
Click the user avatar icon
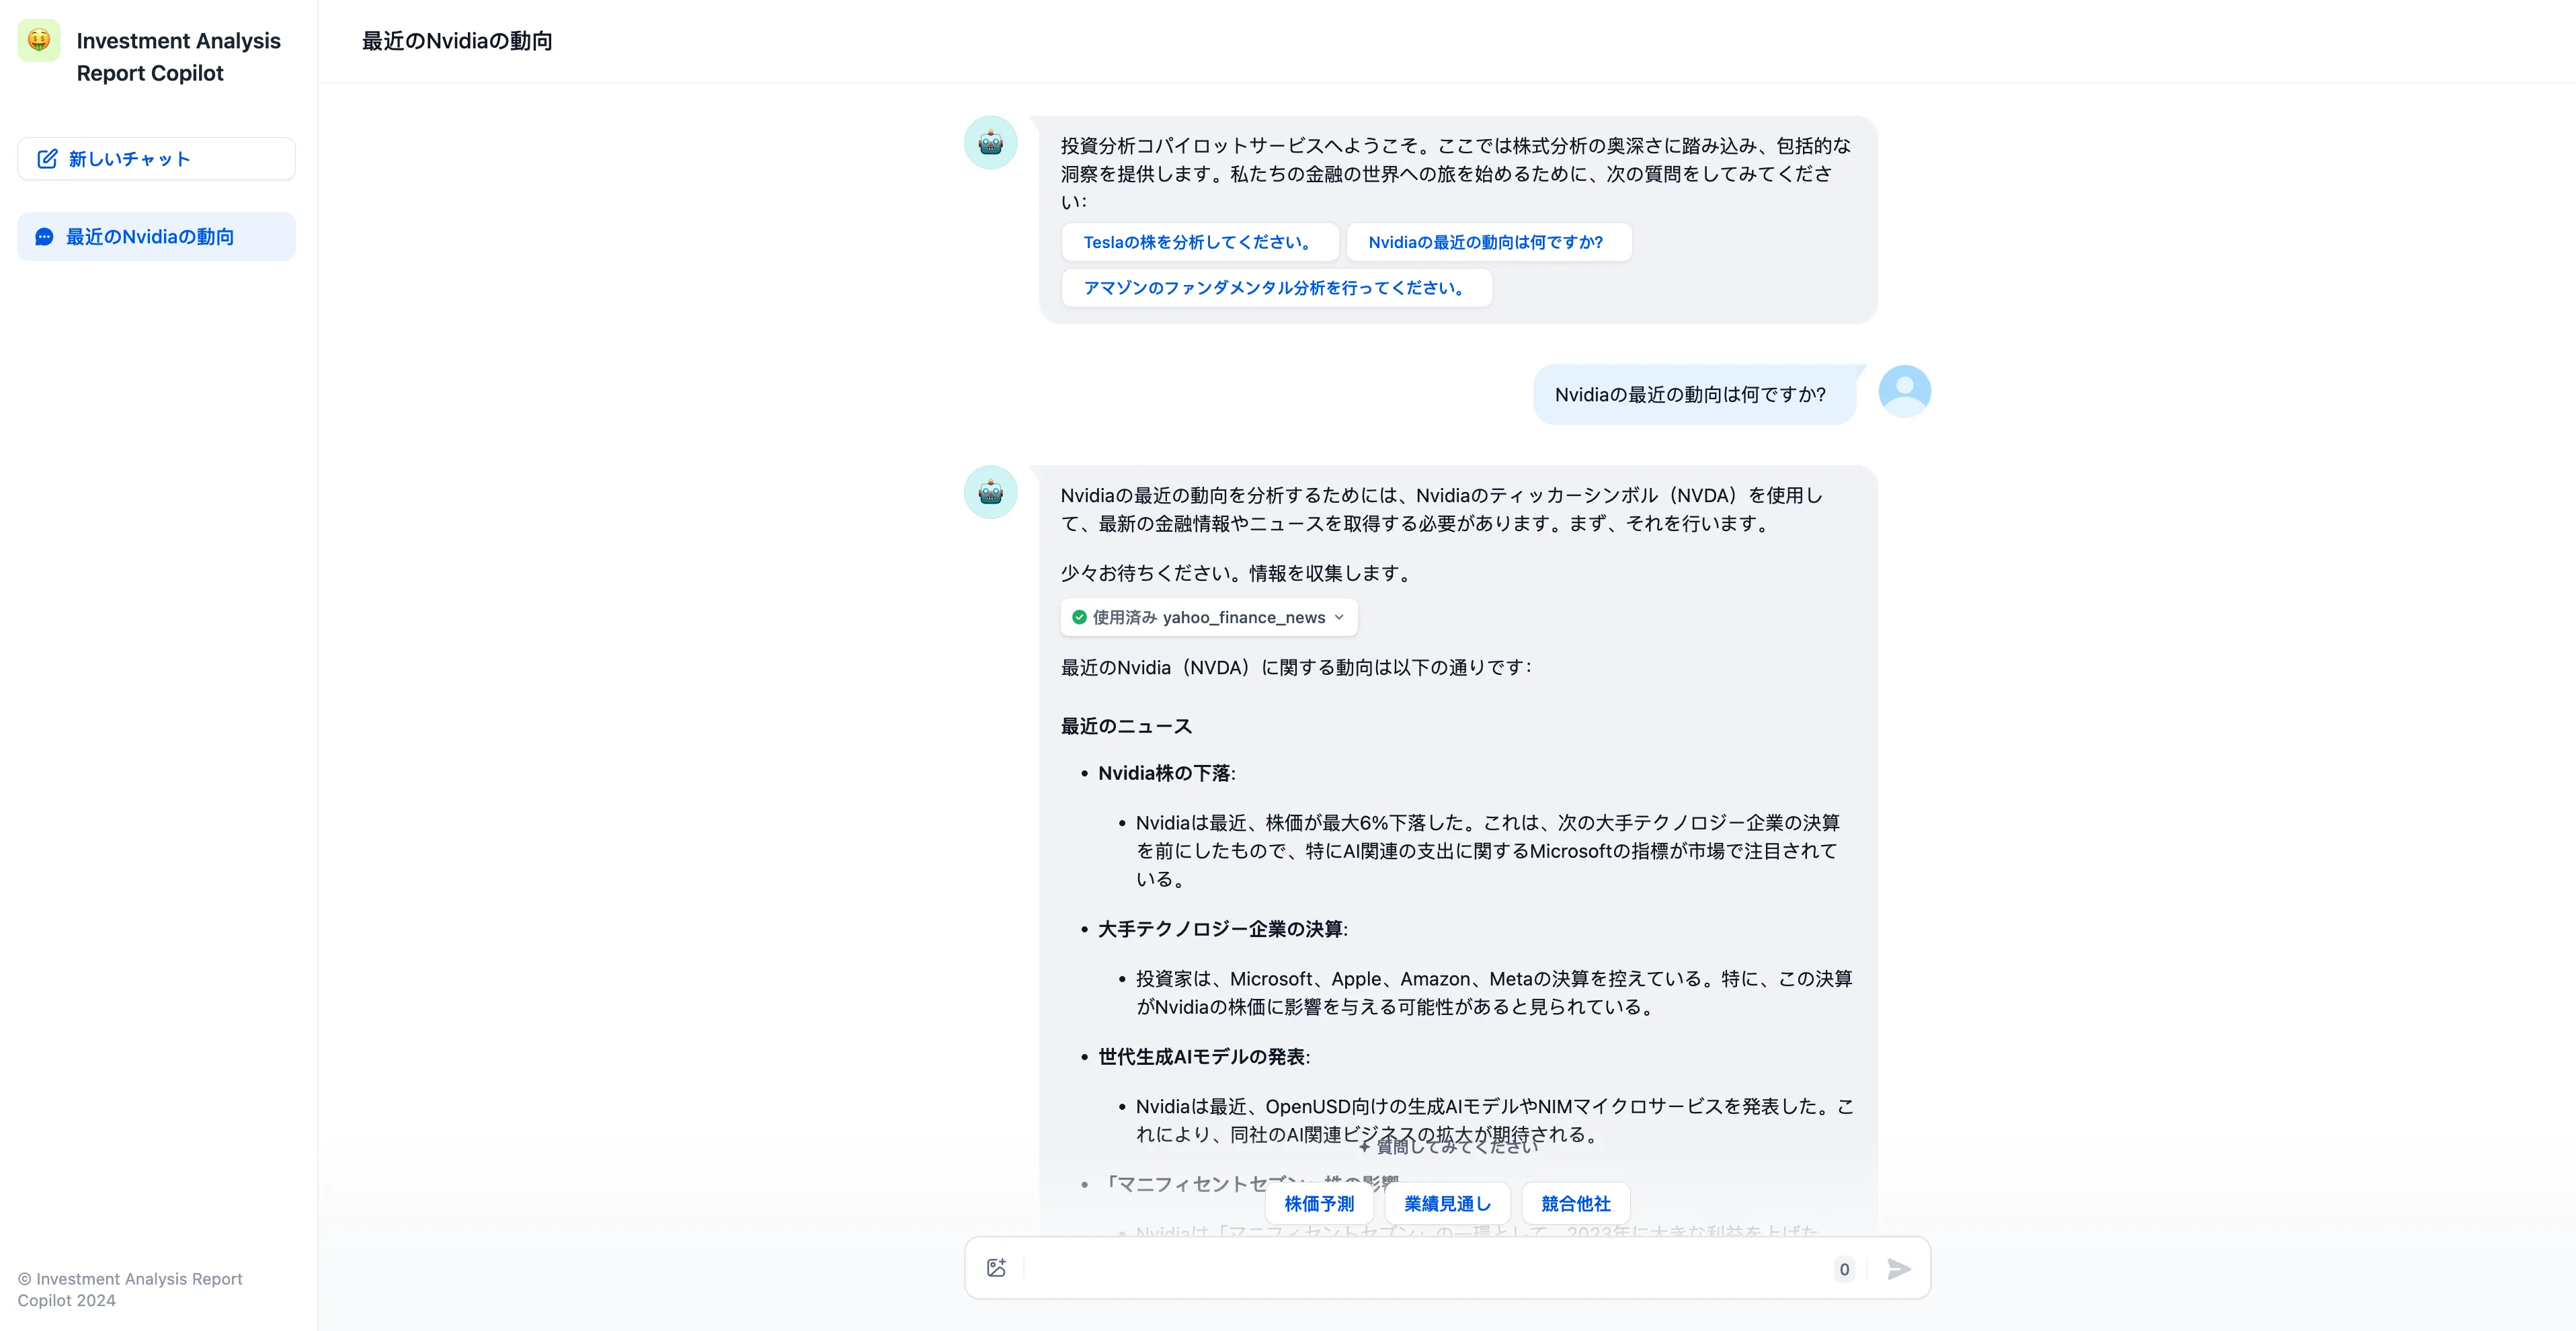(1904, 391)
